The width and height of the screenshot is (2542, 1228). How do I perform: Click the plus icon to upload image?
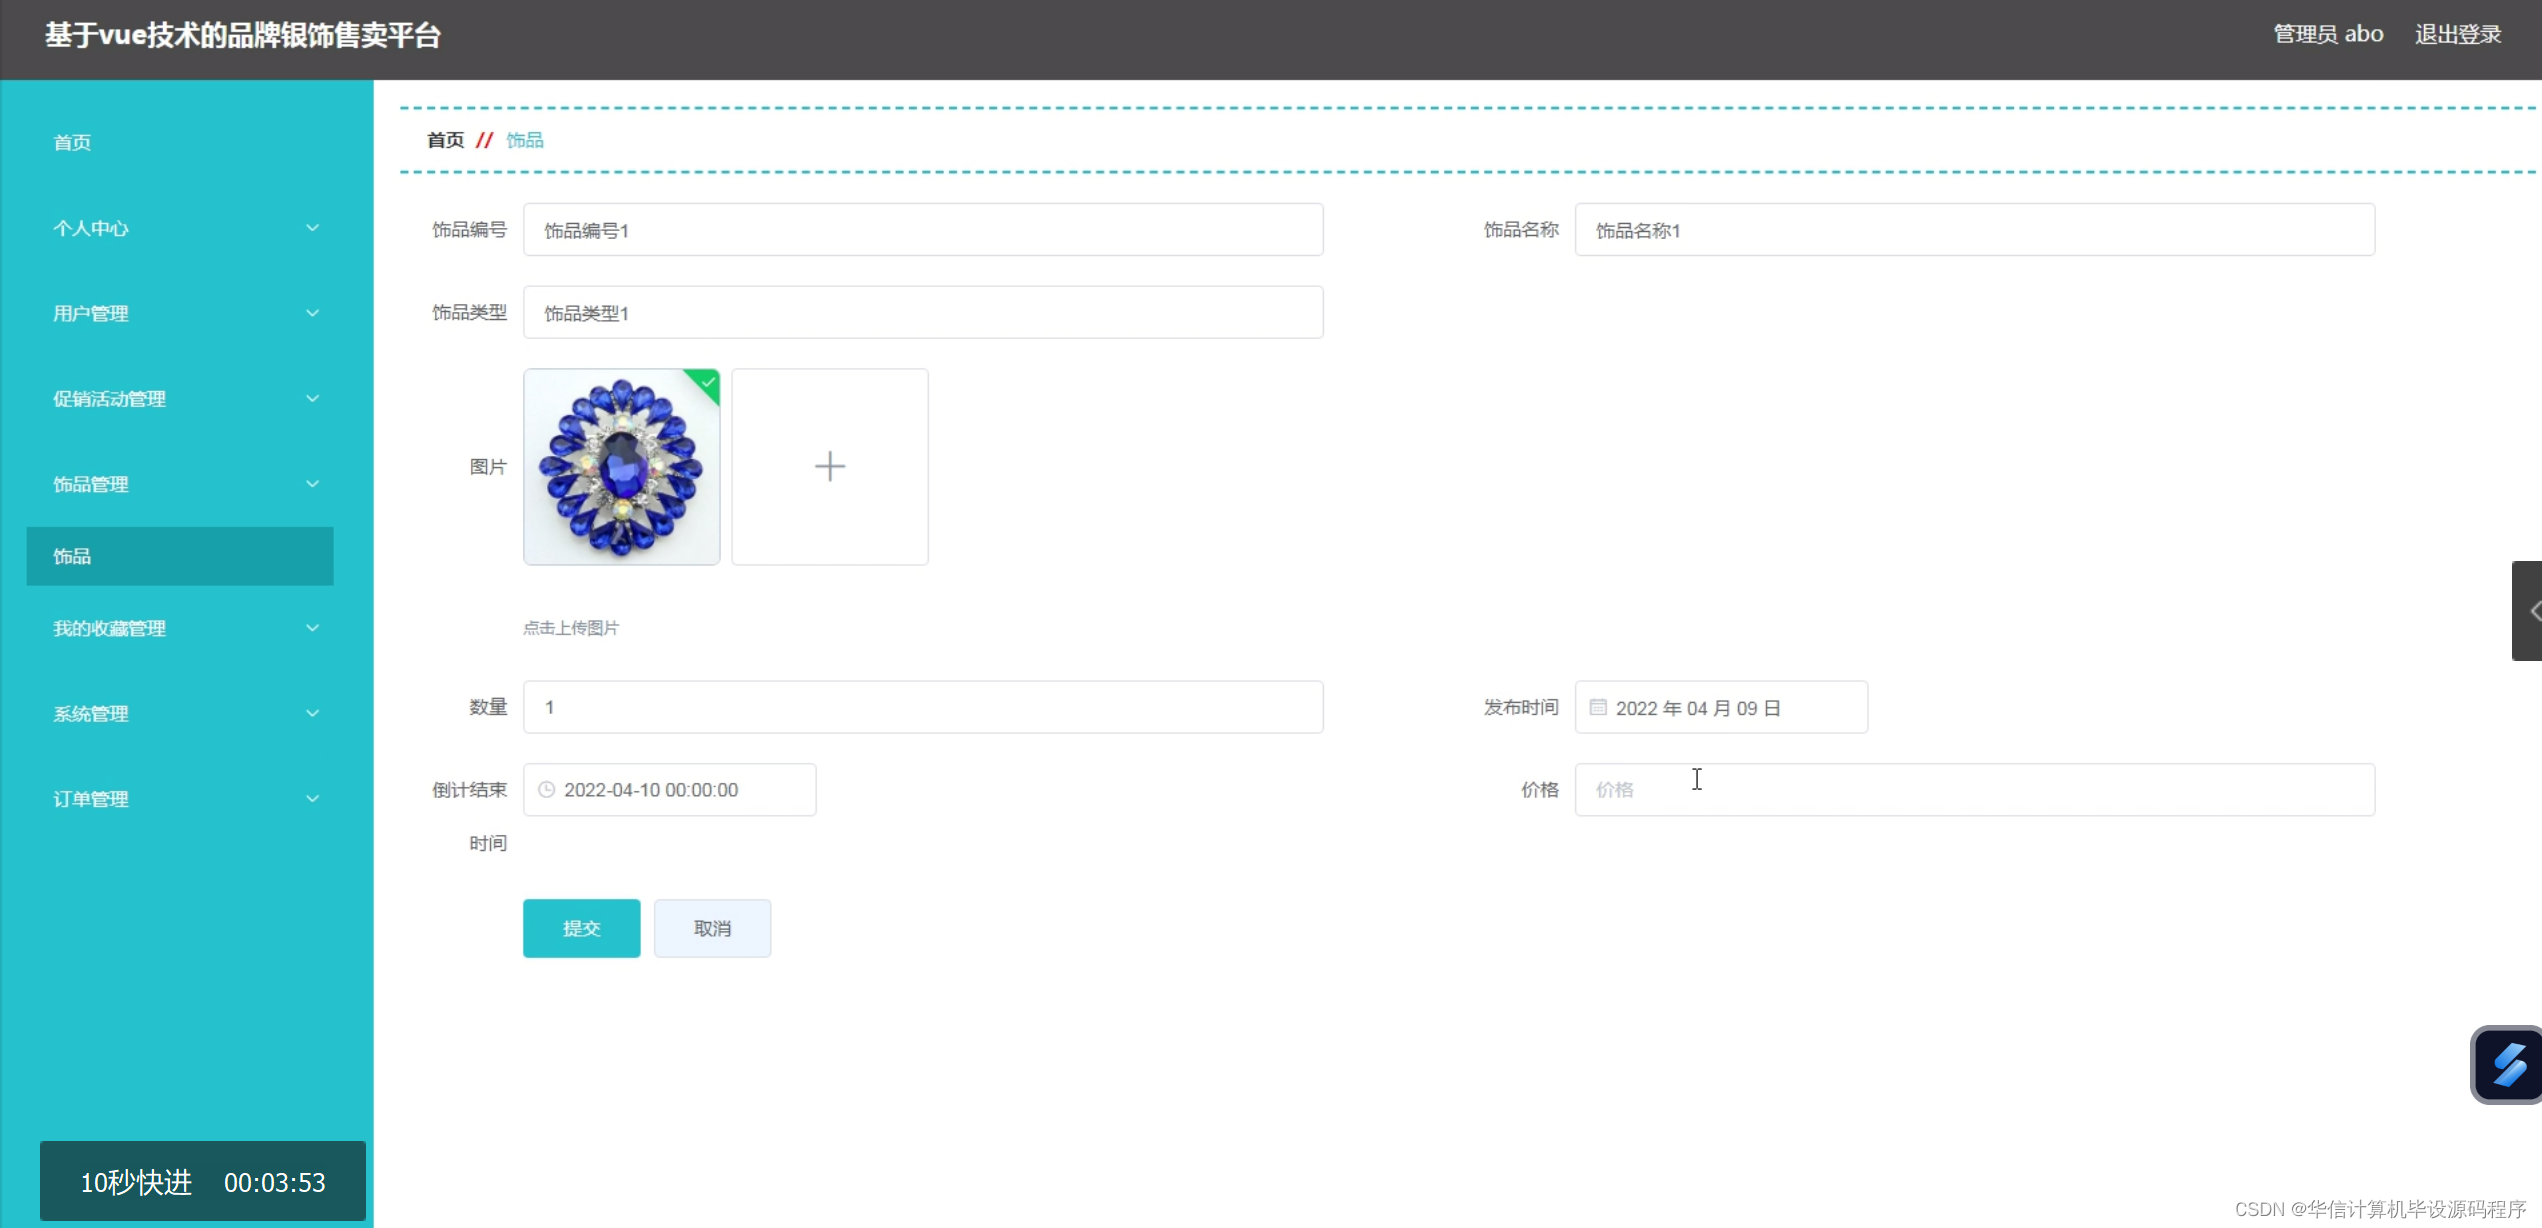pyautogui.click(x=829, y=466)
